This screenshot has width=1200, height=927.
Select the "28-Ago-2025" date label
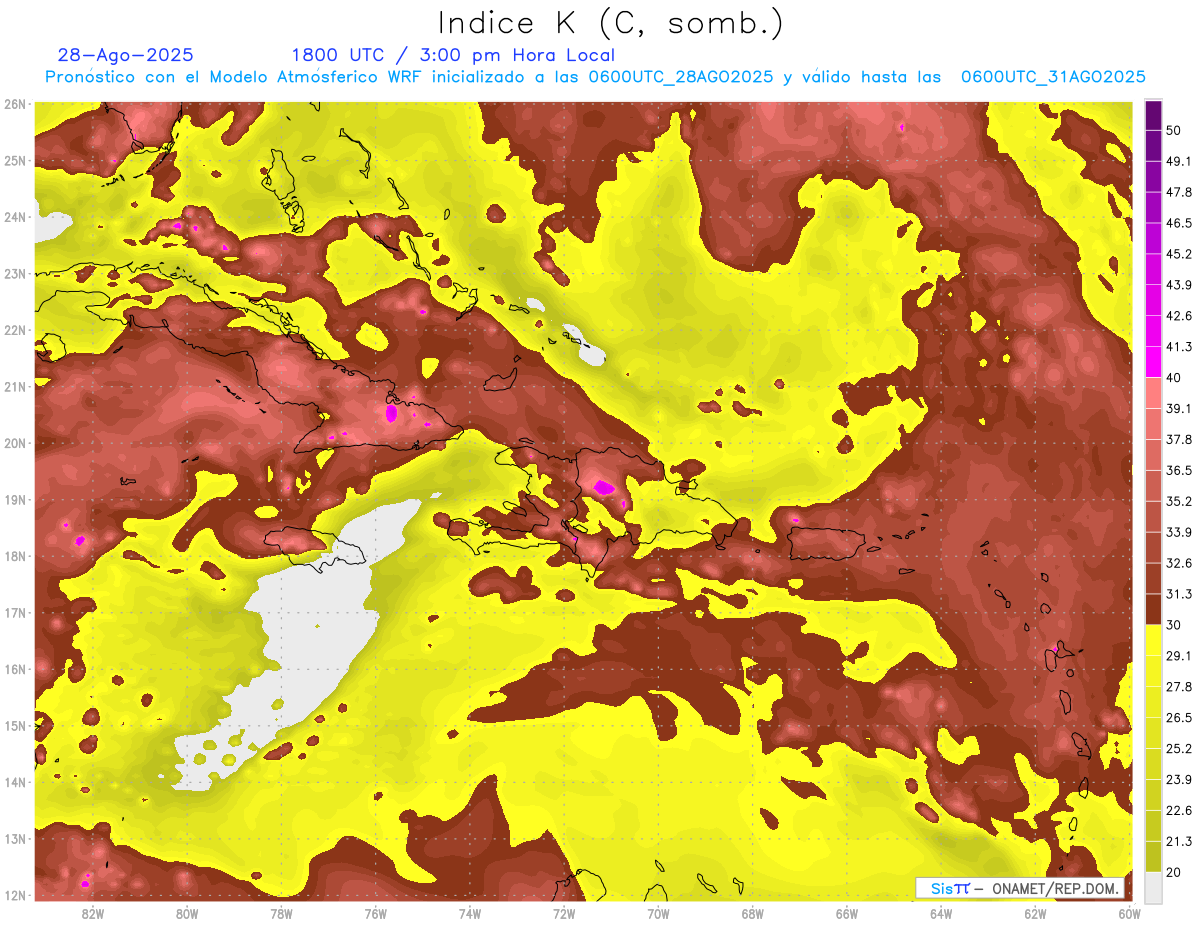(125, 55)
